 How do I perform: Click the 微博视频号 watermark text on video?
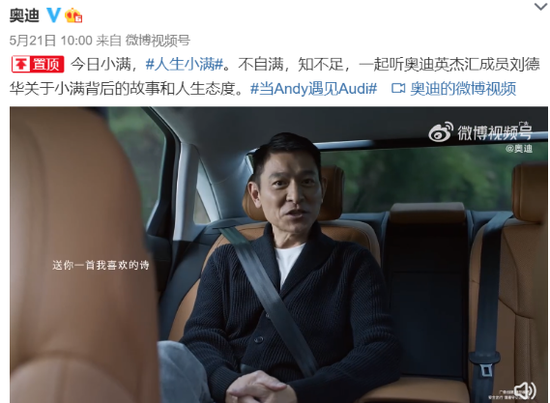tap(495, 133)
